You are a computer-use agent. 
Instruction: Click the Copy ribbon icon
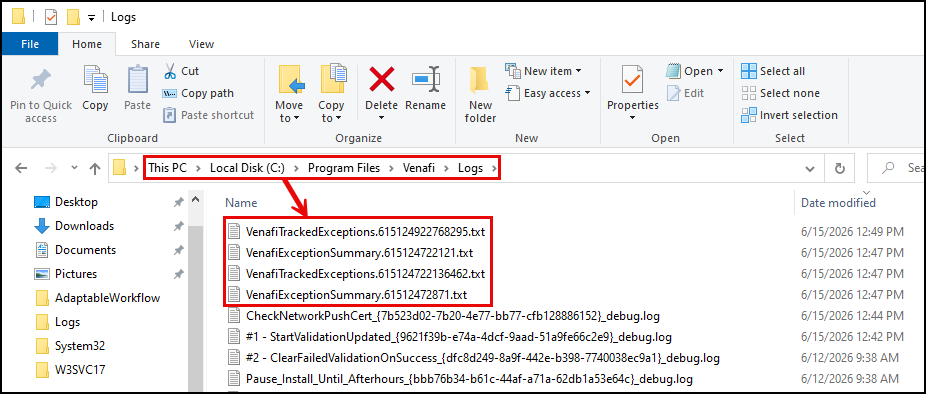pyautogui.click(x=95, y=80)
